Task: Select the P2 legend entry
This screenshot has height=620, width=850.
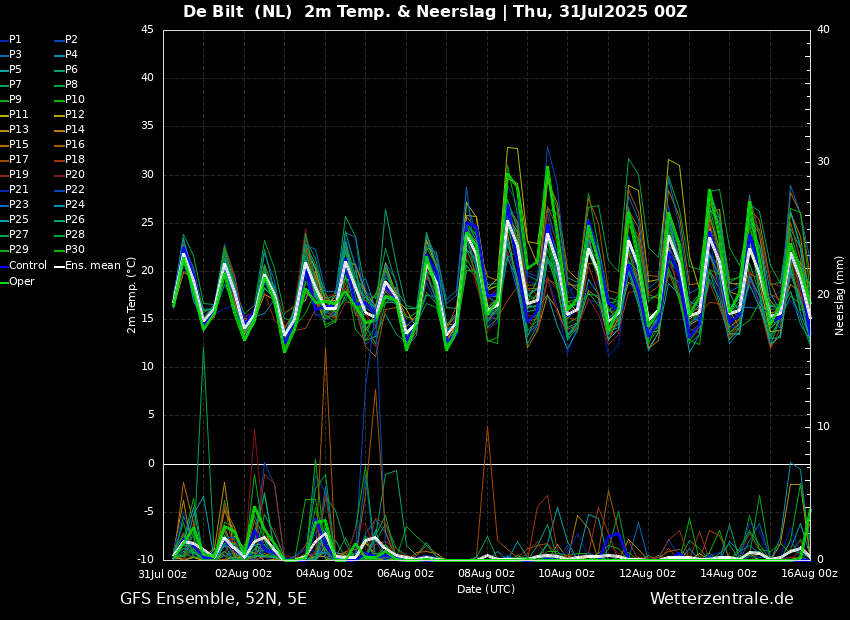Action: click(x=71, y=40)
